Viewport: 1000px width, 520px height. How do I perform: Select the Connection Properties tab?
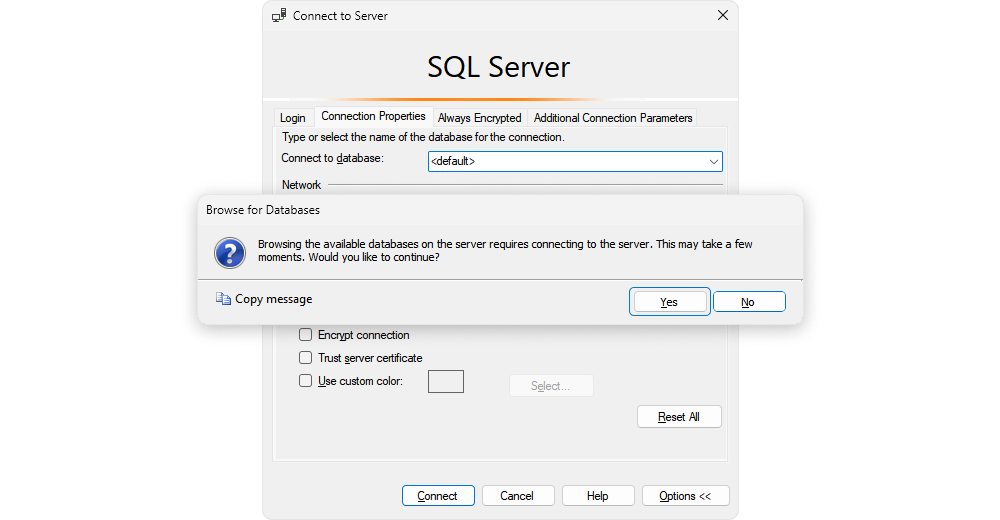(373, 116)
